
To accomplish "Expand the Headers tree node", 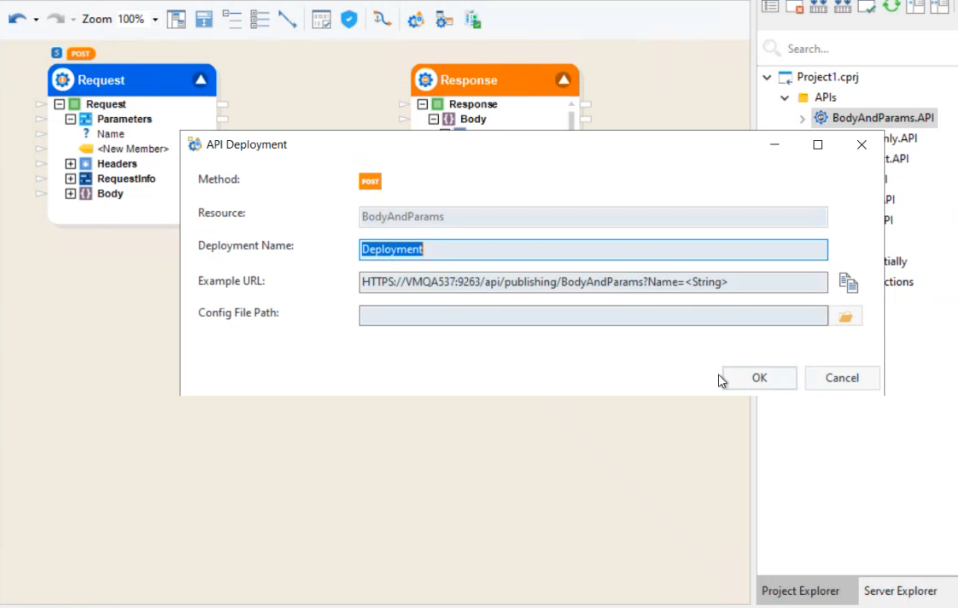I will tap(70, 164).
